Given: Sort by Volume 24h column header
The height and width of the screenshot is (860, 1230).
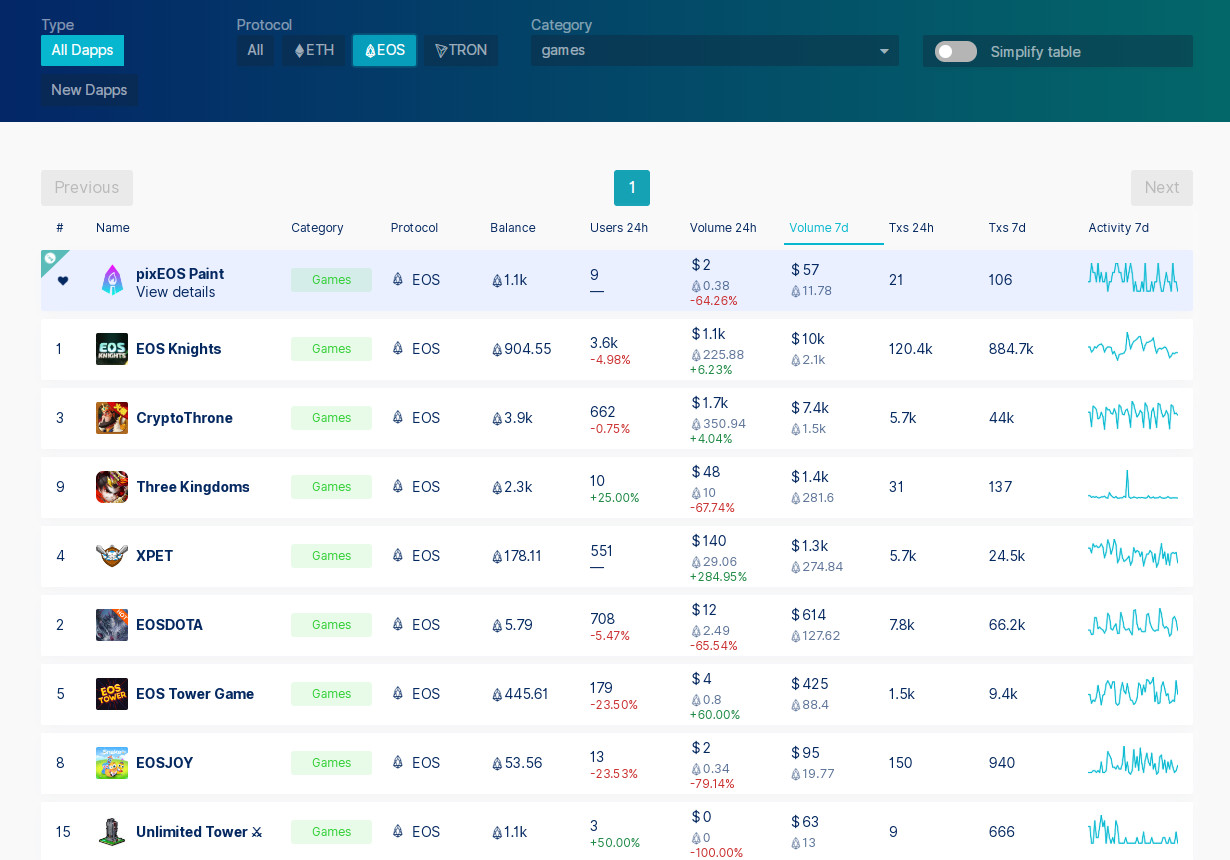Looking at the screenshot, I should (723, 228).
